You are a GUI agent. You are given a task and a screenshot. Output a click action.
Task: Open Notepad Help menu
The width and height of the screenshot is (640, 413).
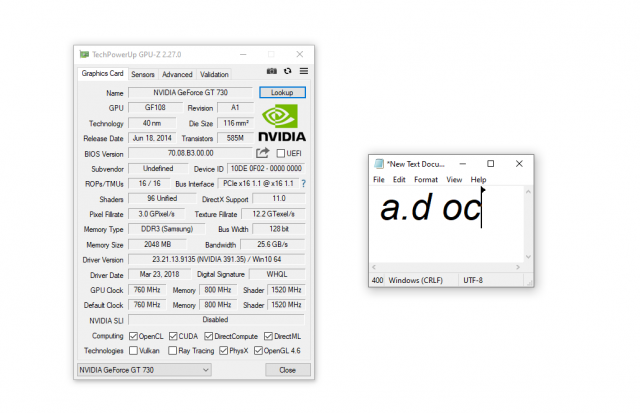(x=478, y=180)
